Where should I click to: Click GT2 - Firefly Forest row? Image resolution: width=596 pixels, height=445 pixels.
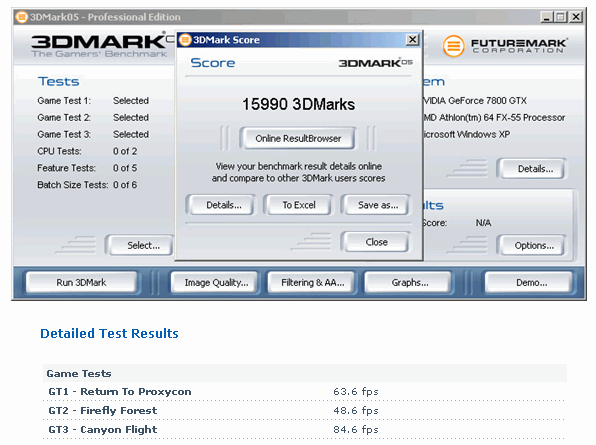(304, 410)
